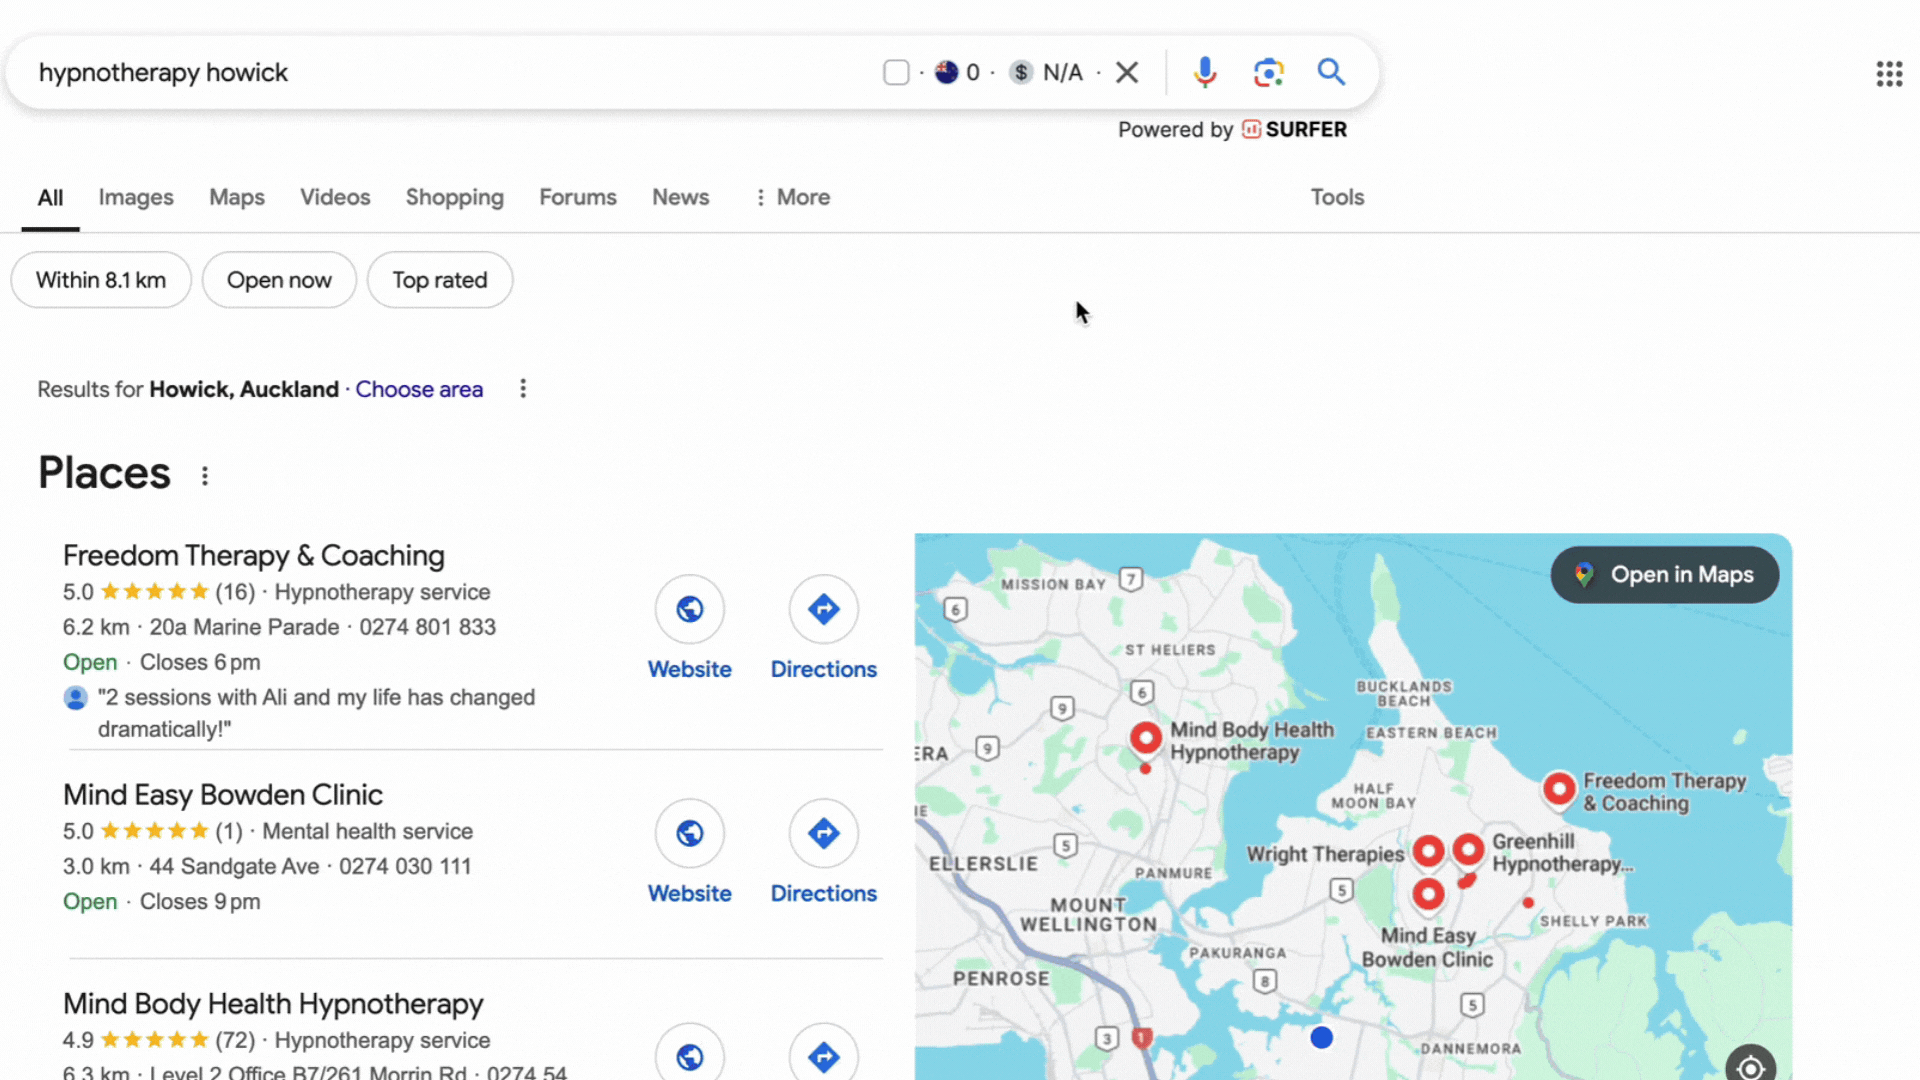Click inside the hypnotherapy howick search field
1920x1080 pixels.
click(x=450, y=72)
